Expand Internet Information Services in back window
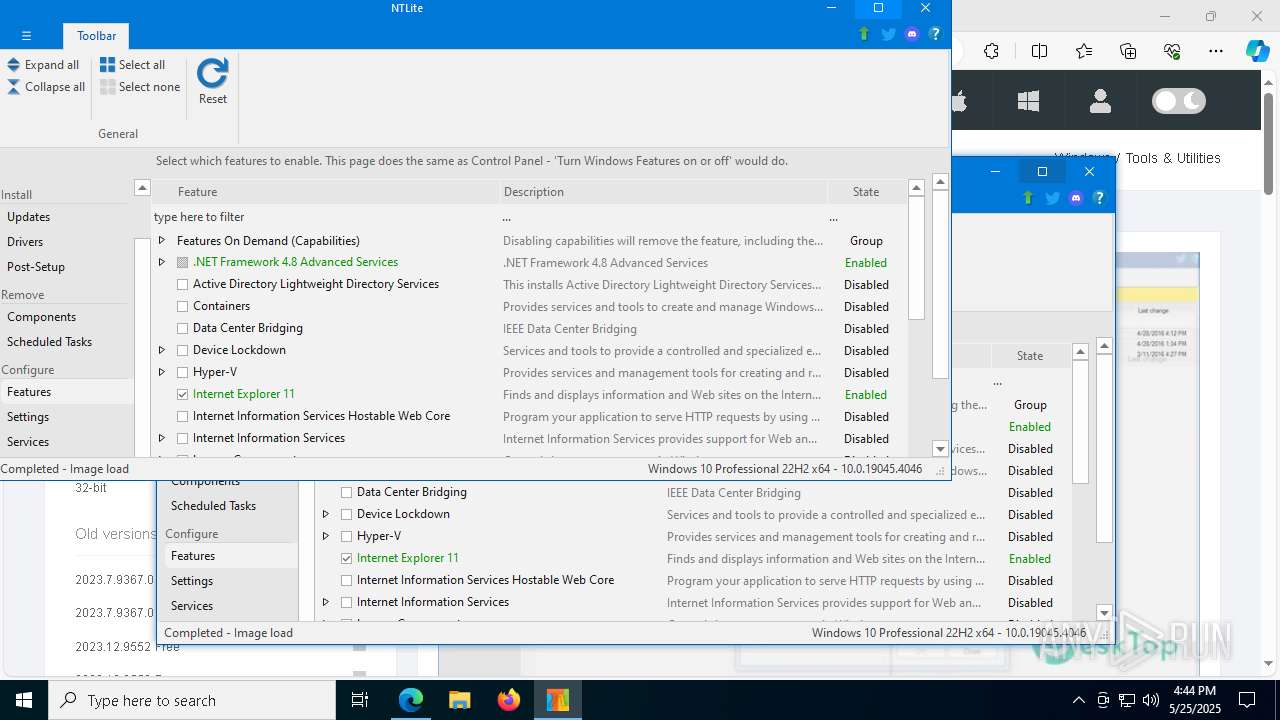1280x720 pixels. [x=326, y=602]
